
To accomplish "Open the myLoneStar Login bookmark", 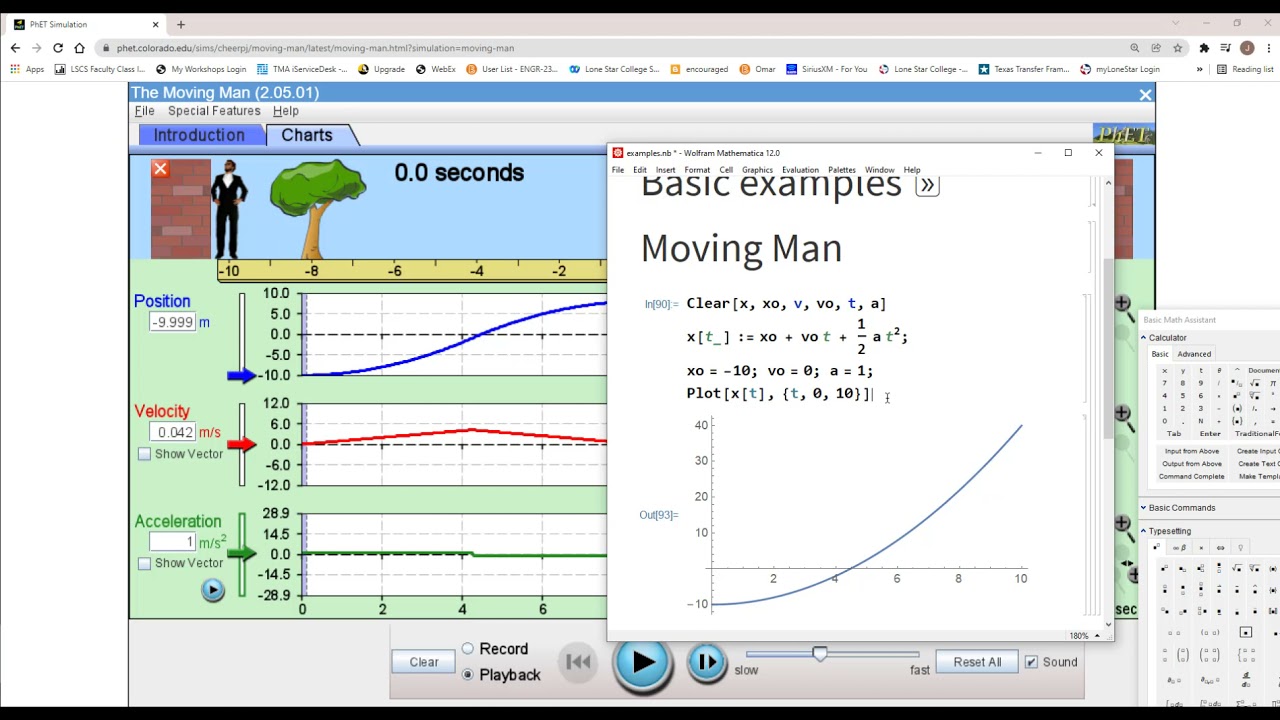I will coord(1120,69).
